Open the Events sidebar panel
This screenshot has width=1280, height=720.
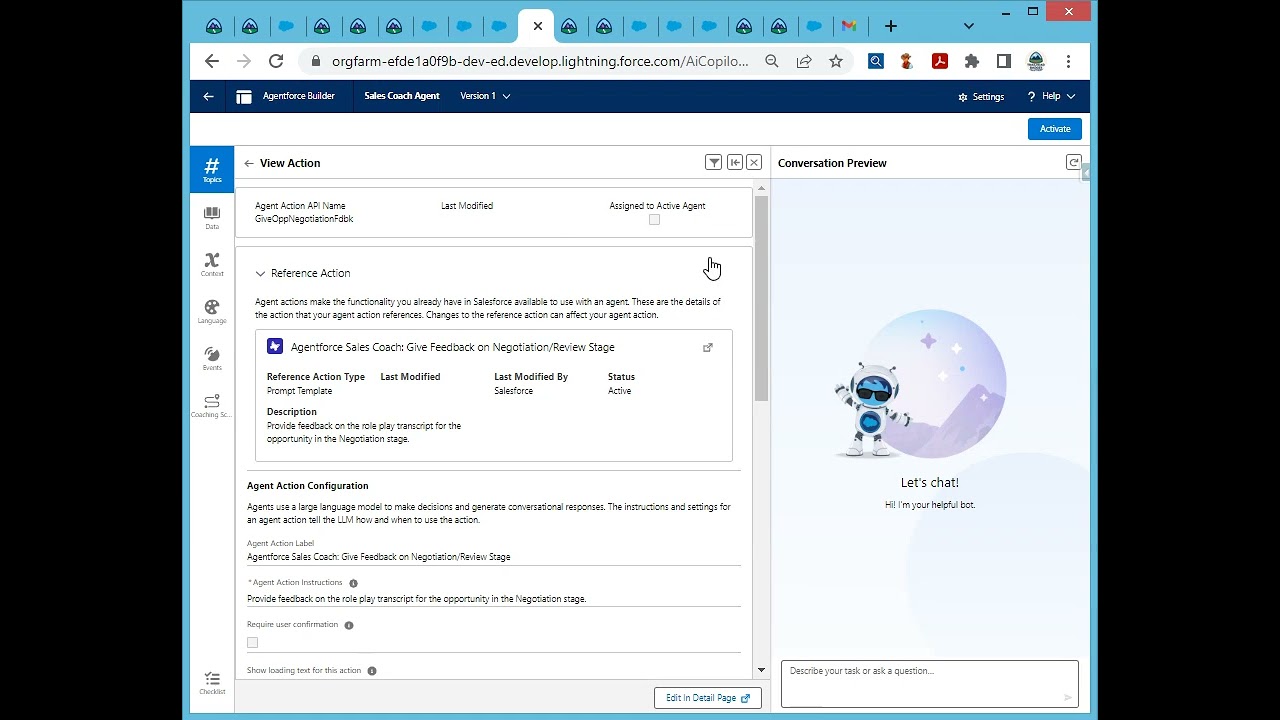pos(212,358)
